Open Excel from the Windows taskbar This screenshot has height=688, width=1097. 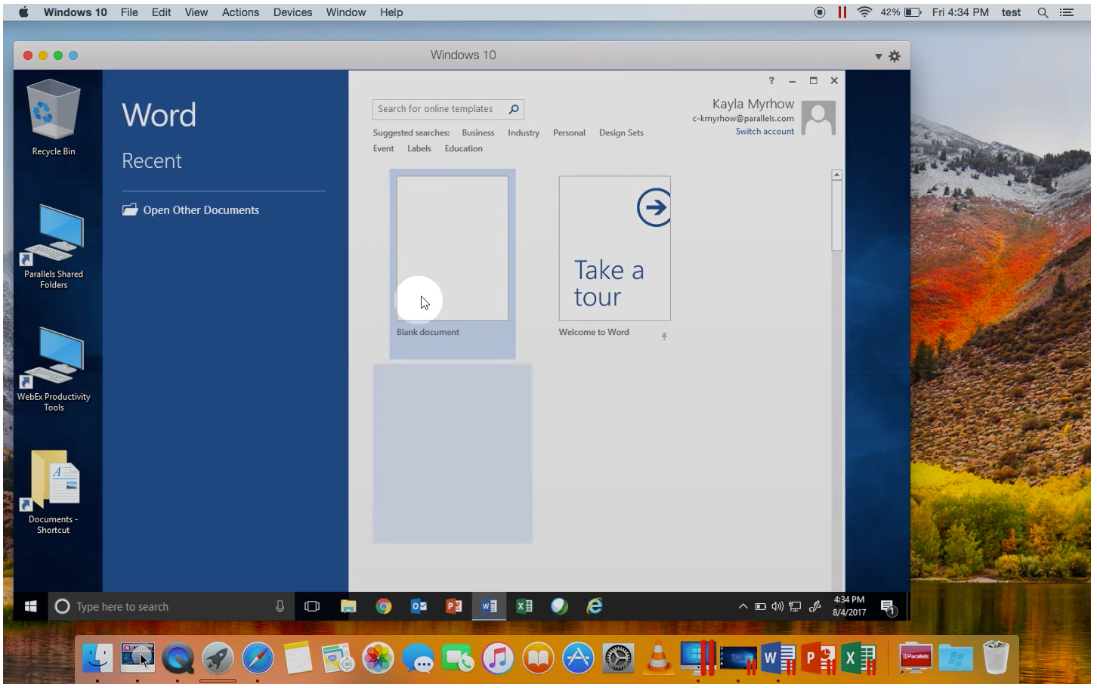coord(524,606)
